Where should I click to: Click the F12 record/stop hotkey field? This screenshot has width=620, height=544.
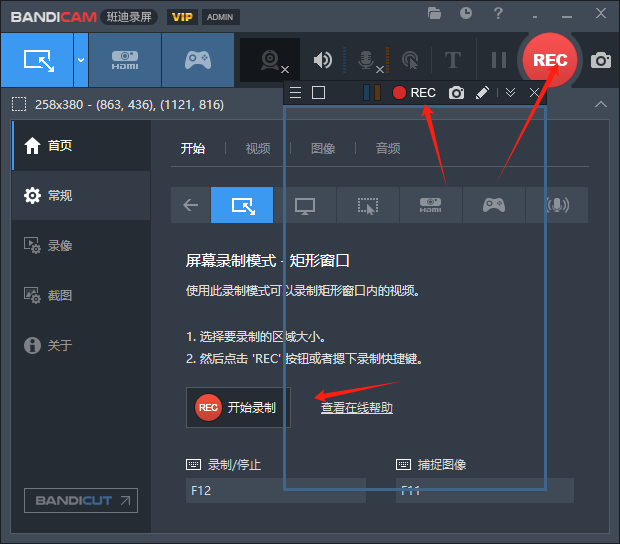(x=276, y=491)
